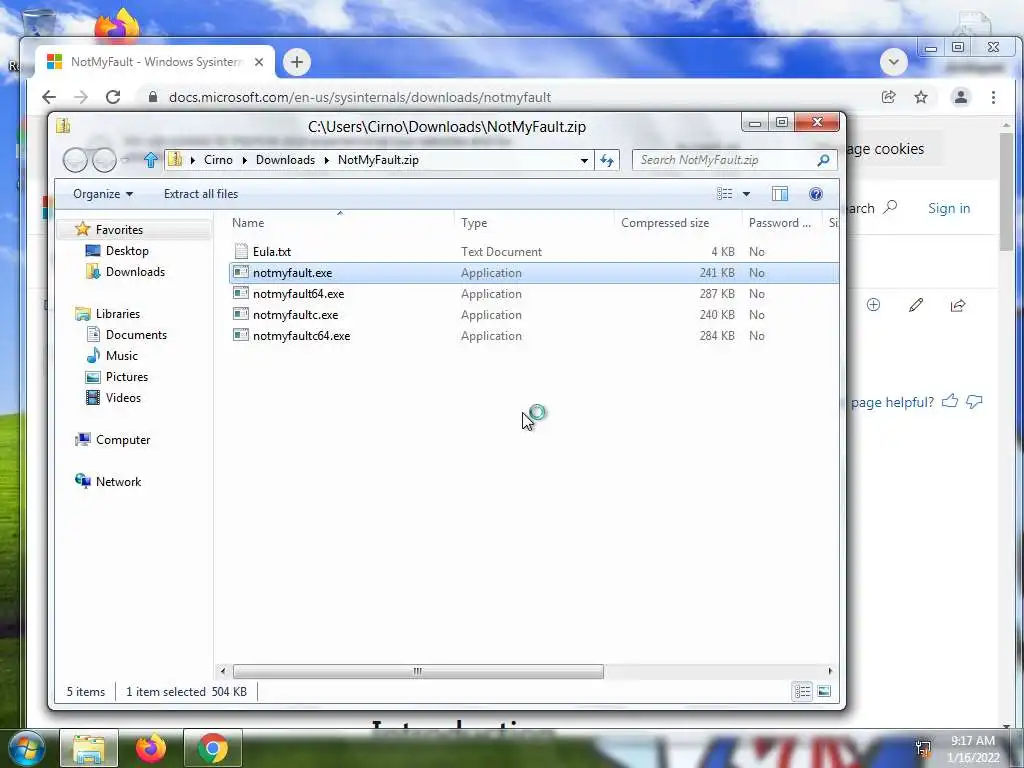Reload the page in Chrome

(x=113, y=97)
